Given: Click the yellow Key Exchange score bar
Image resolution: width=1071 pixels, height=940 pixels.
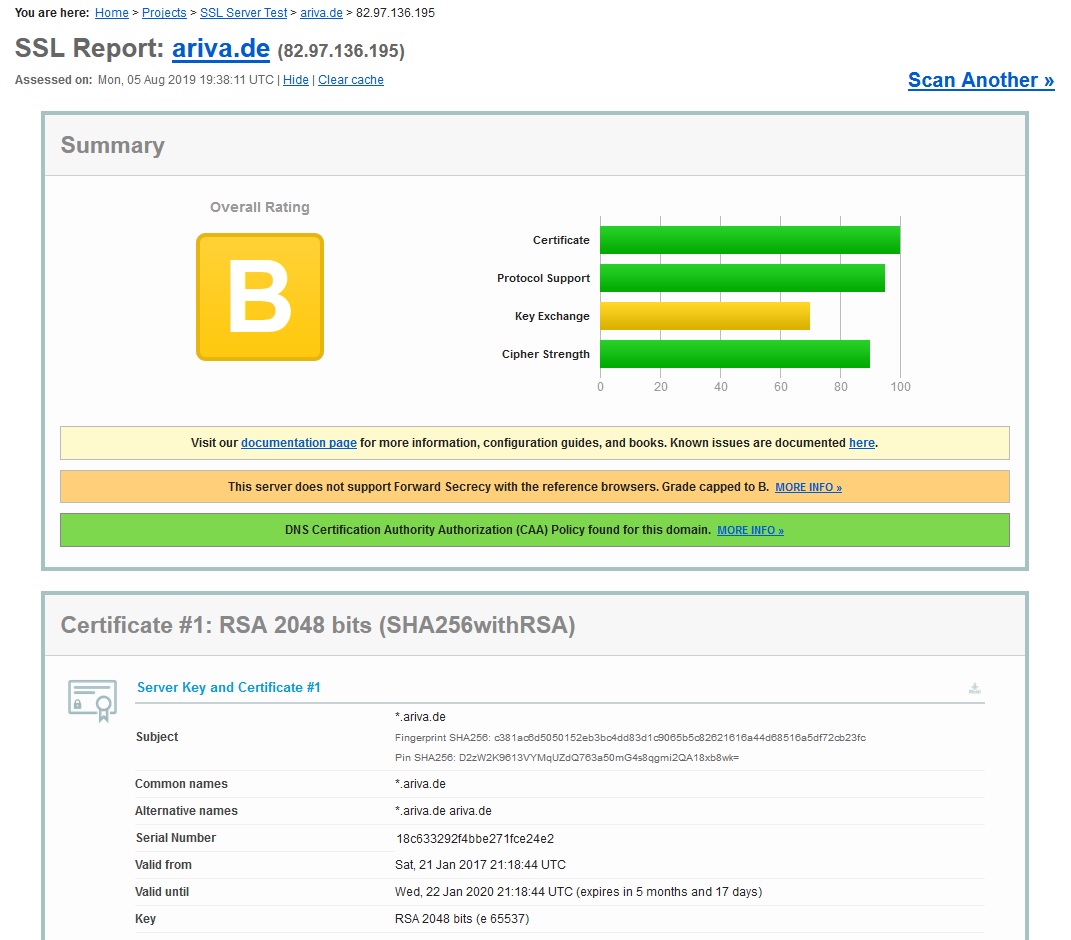Looking at the screenshot, I should [704, 316].
